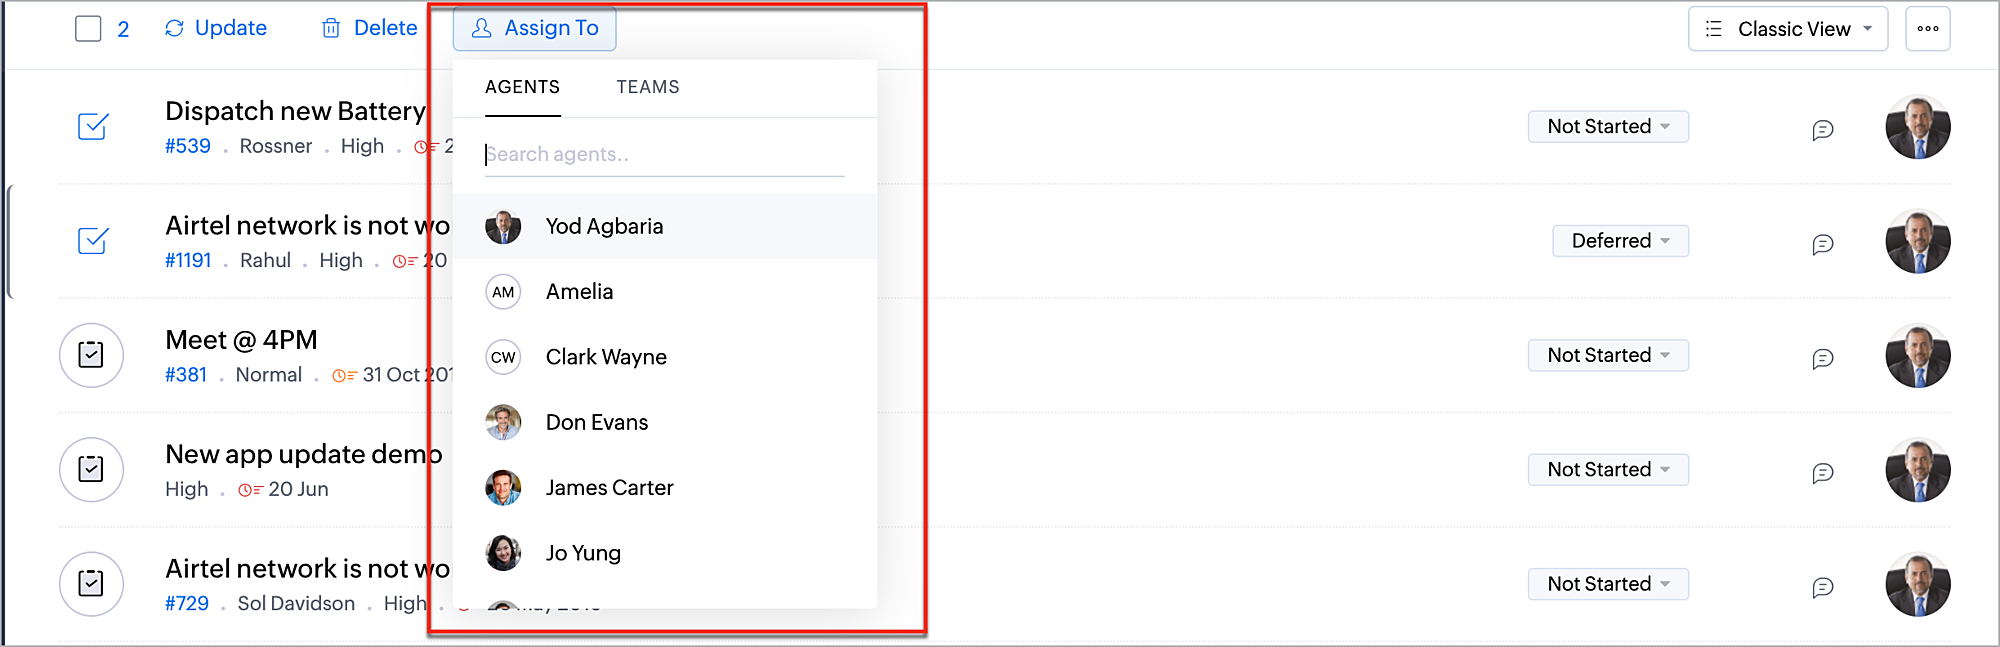Expand Not Started status on Meet @ 4PM
This screenshot has width=2000, height=647.
coord(1608,355)
